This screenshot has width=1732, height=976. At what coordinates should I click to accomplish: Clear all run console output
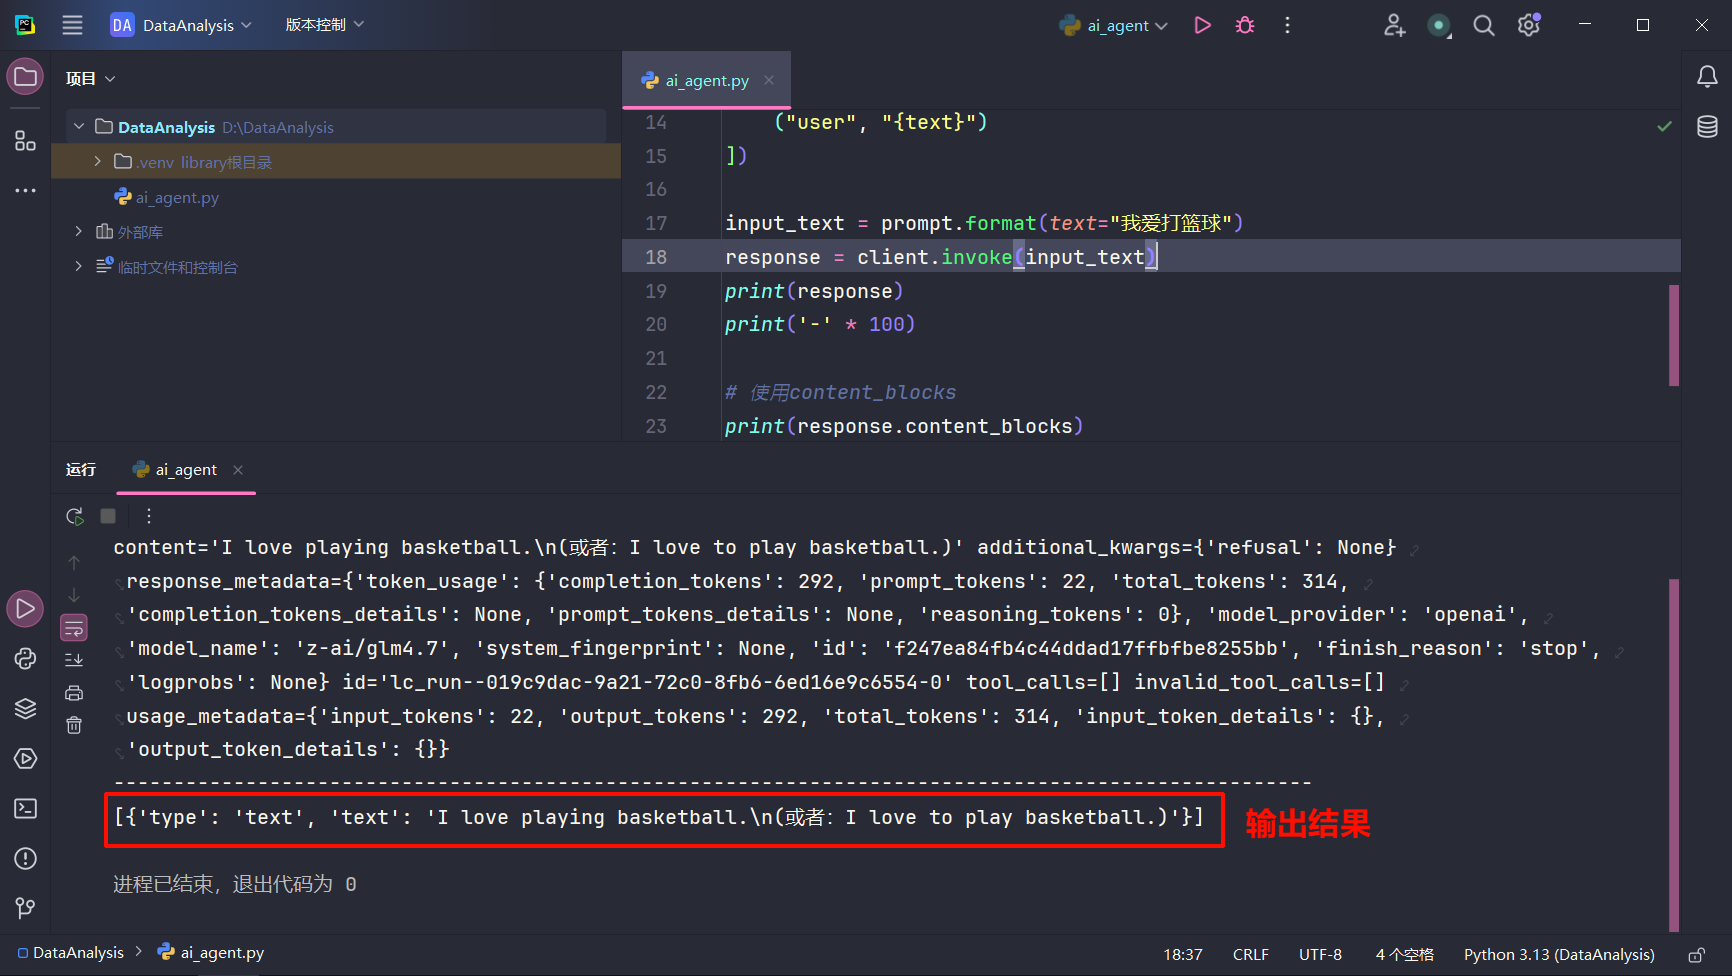(x=74, y=725)
